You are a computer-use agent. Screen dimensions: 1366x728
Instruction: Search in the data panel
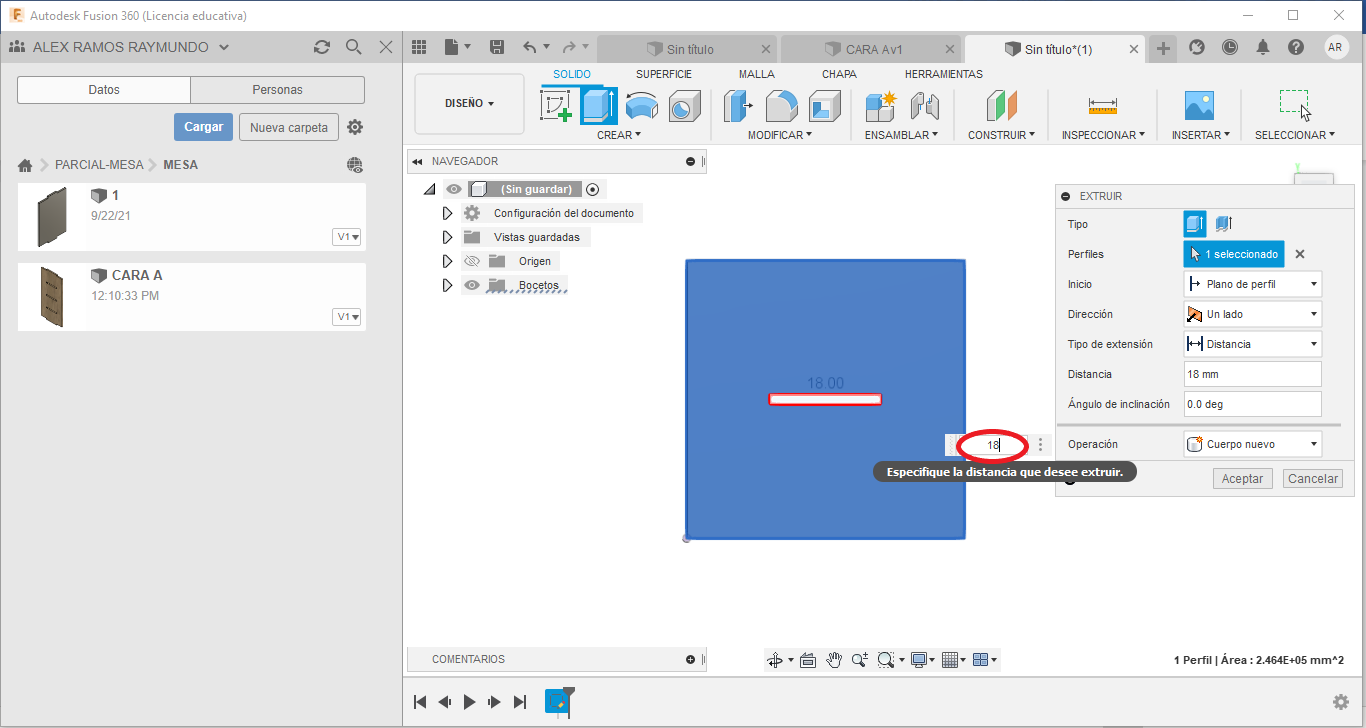click(x=353, y=47)
